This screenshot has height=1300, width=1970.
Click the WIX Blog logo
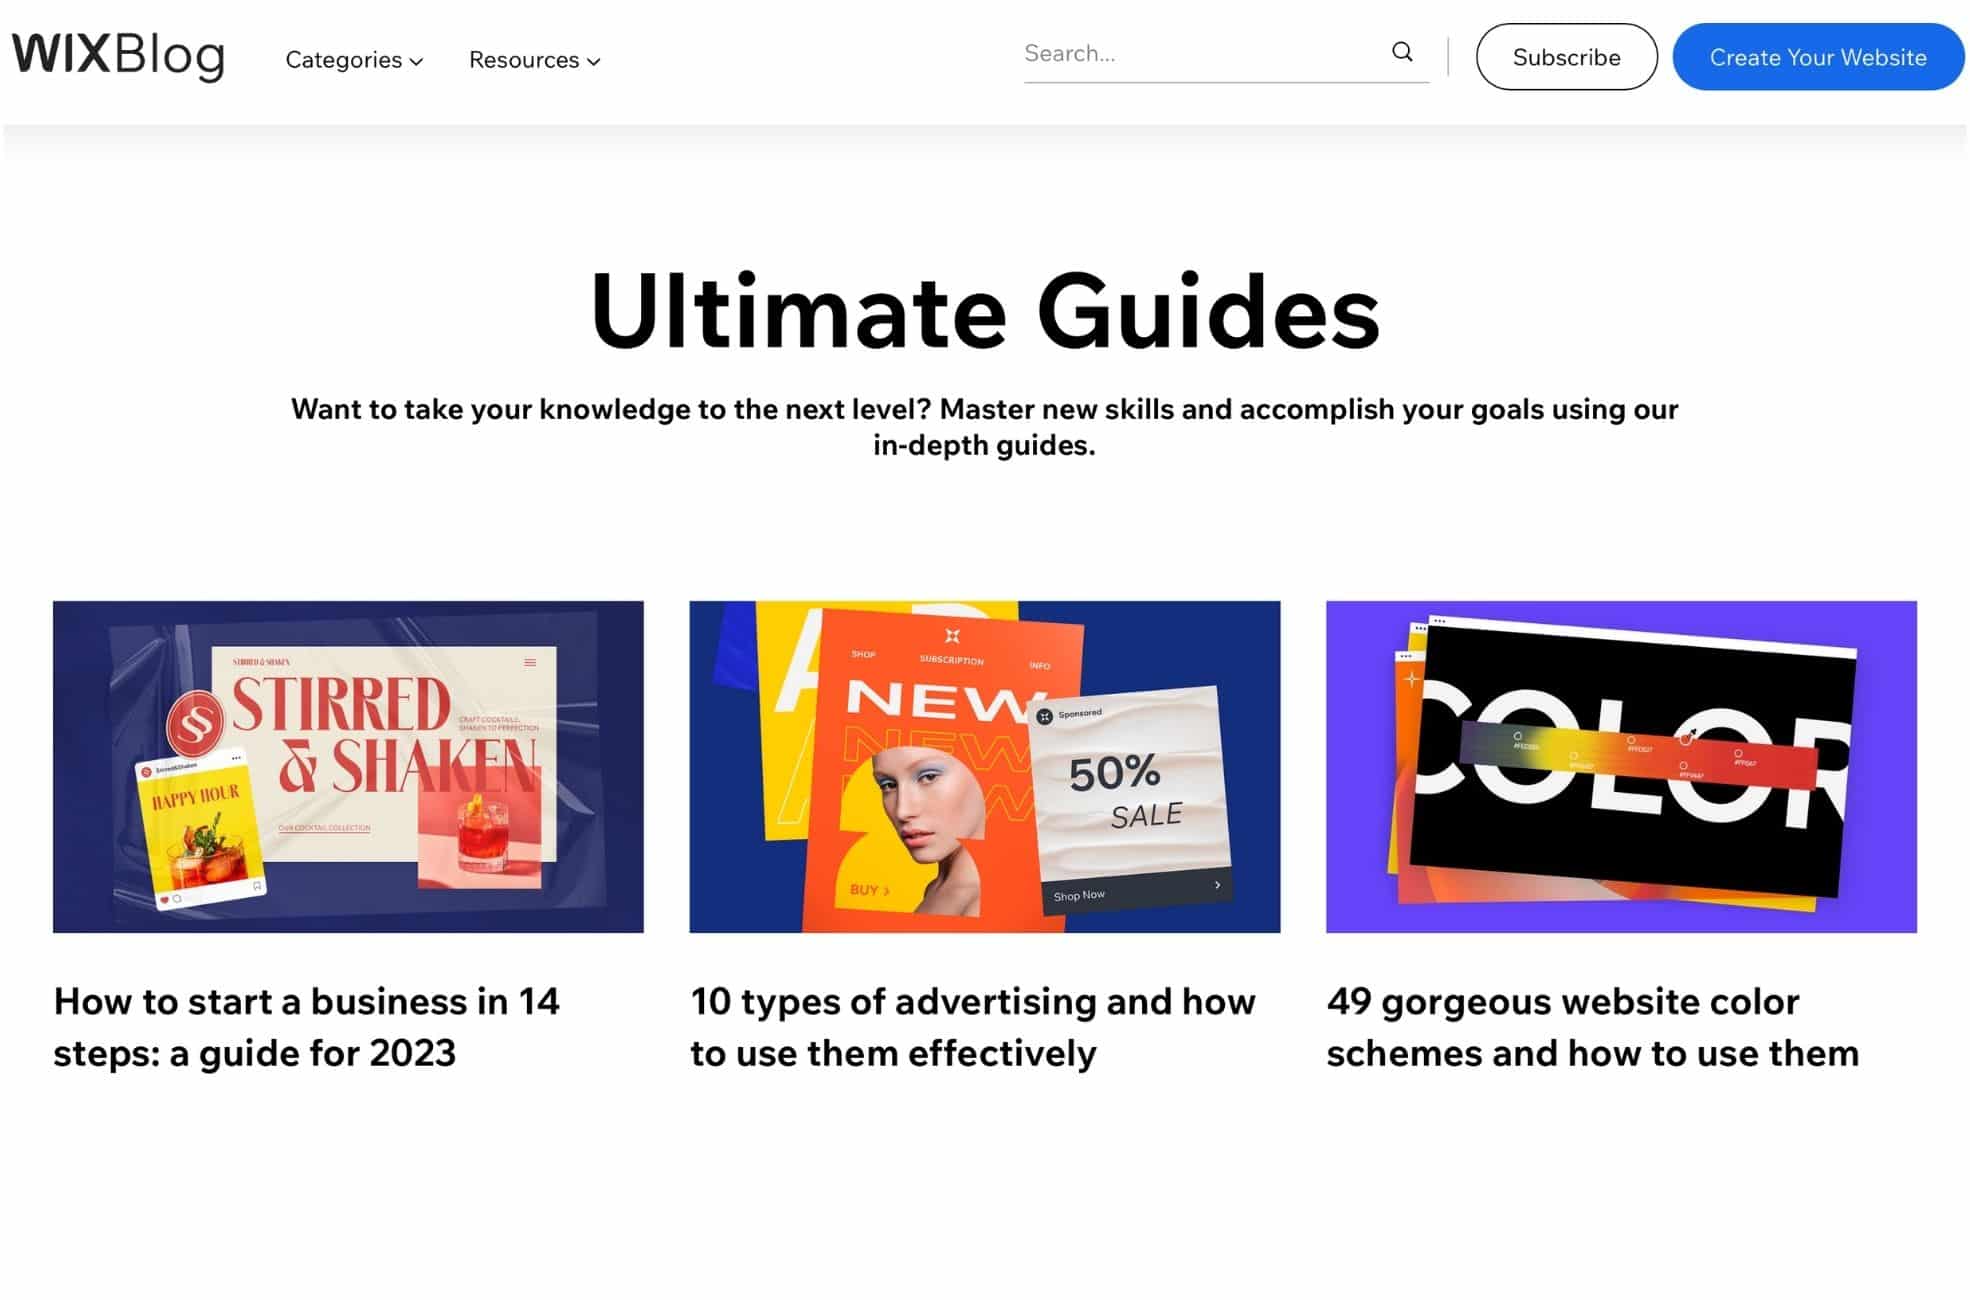(x=117, y=56)
